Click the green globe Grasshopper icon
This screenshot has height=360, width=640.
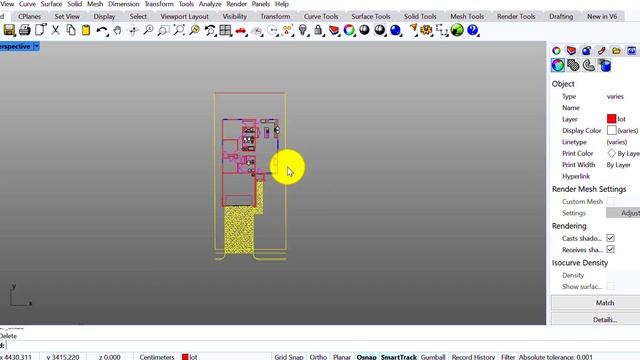457,30
